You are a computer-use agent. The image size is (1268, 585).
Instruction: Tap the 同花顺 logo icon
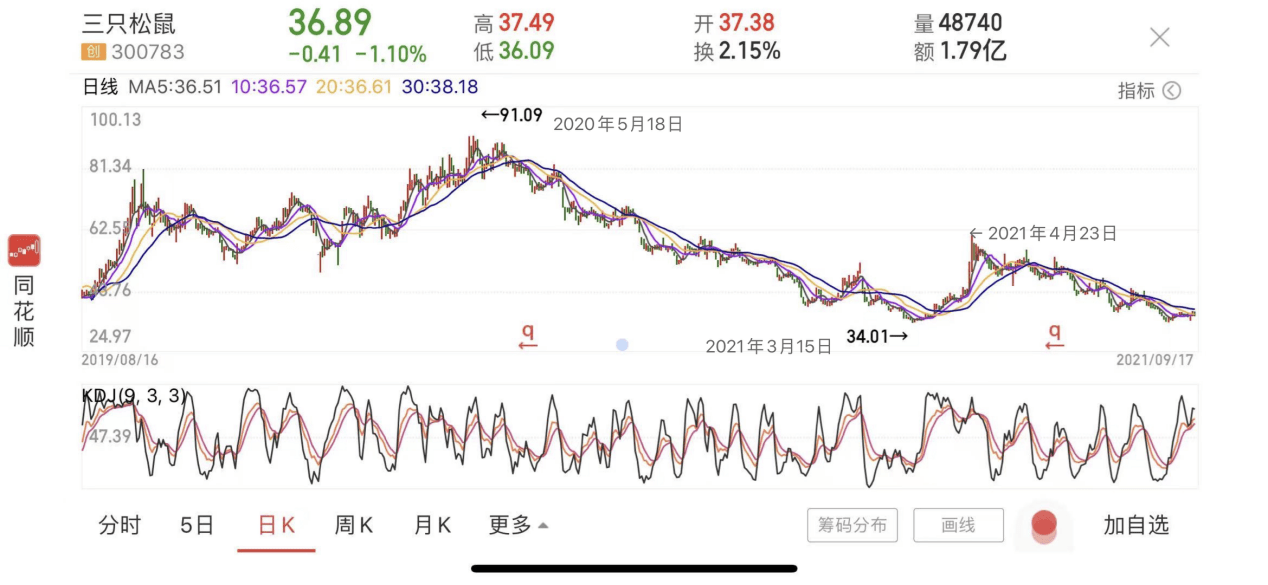(24, 250)
